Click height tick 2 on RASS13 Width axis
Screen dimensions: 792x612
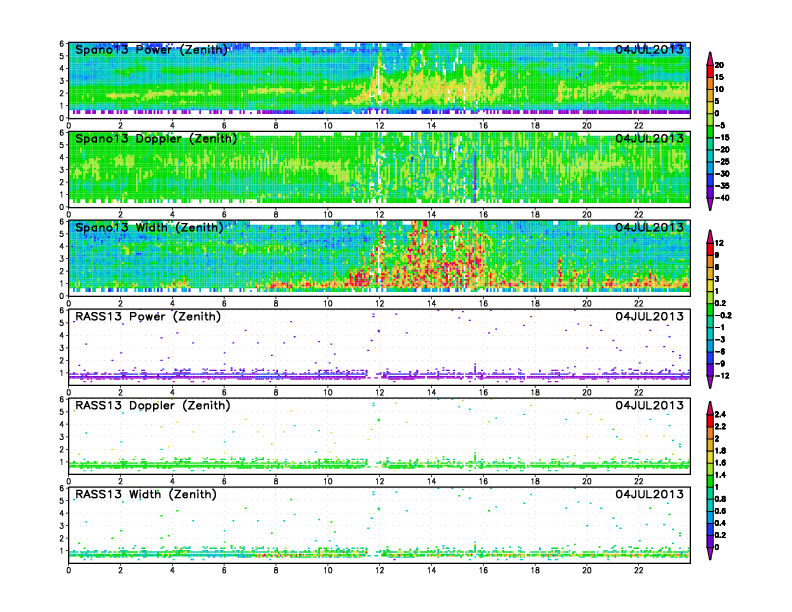pyautogui.click(x=62, y=538)
